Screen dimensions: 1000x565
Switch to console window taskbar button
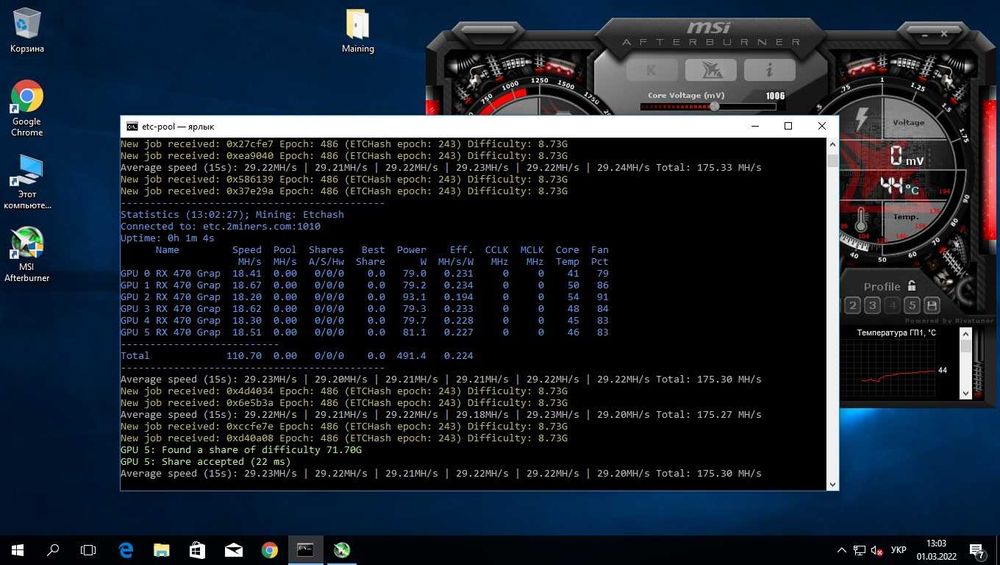pyautogui.click(x=305, y=550)
